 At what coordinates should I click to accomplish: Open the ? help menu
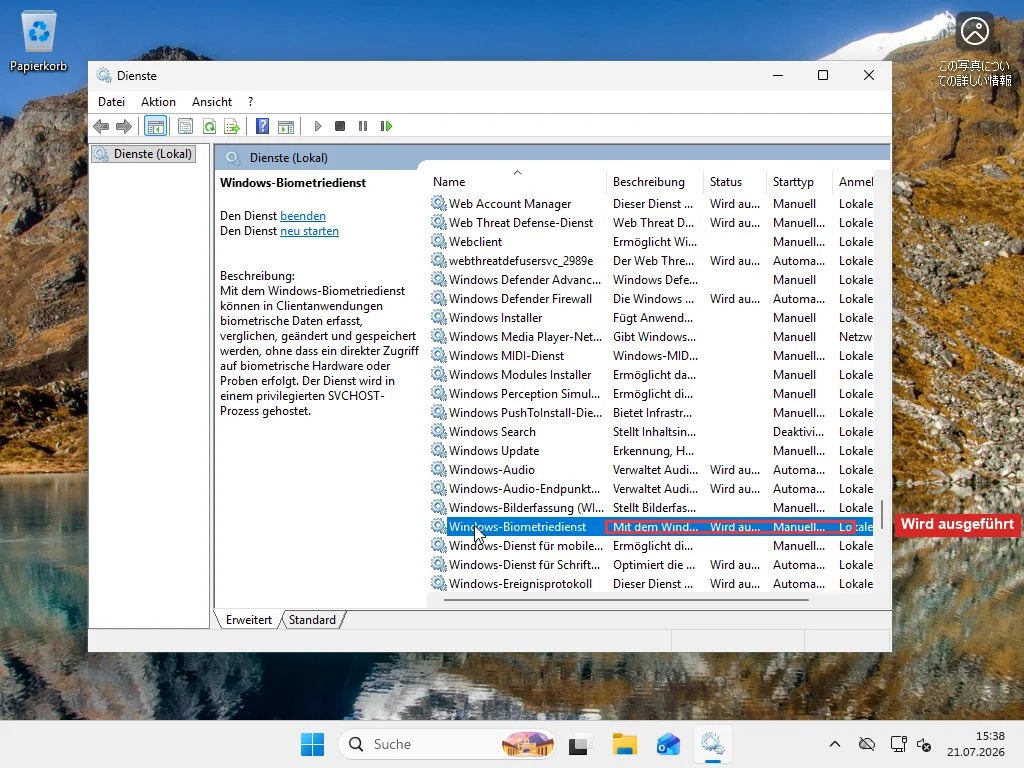(251, 102)
